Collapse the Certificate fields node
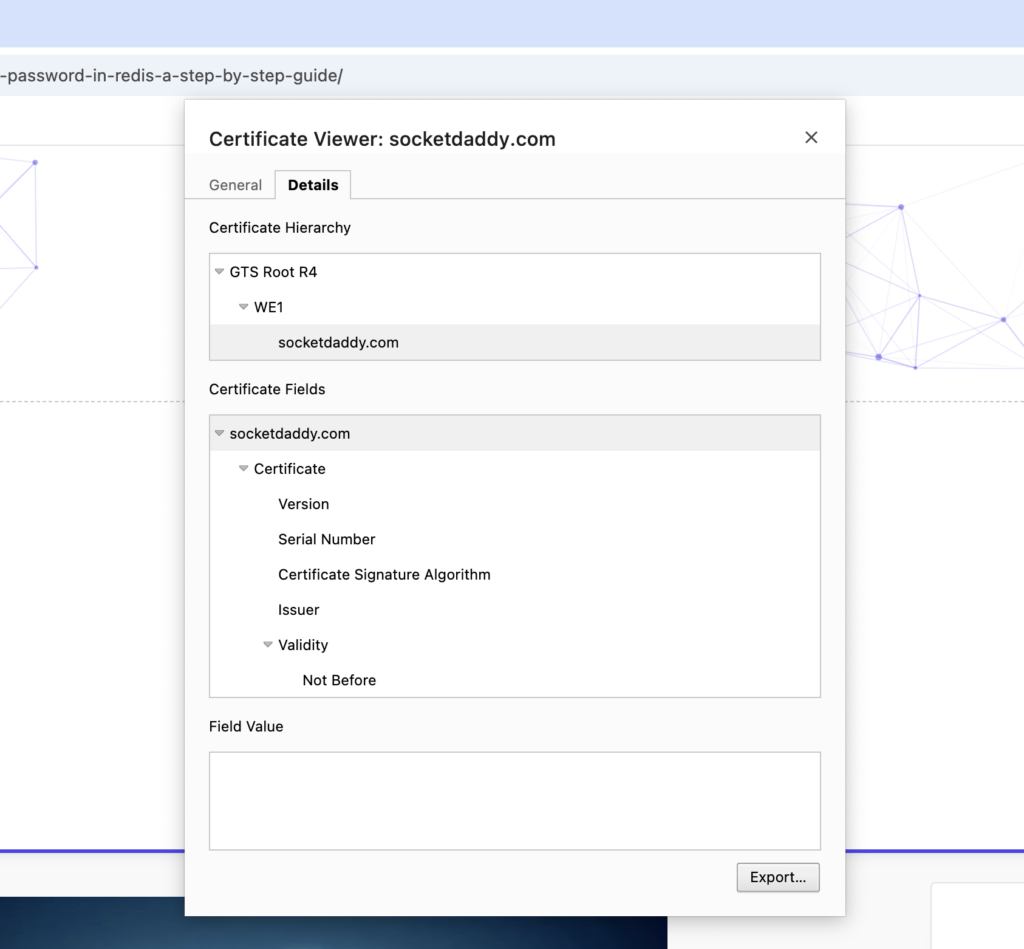This screenshot has width=1024, height=949. 244,468
